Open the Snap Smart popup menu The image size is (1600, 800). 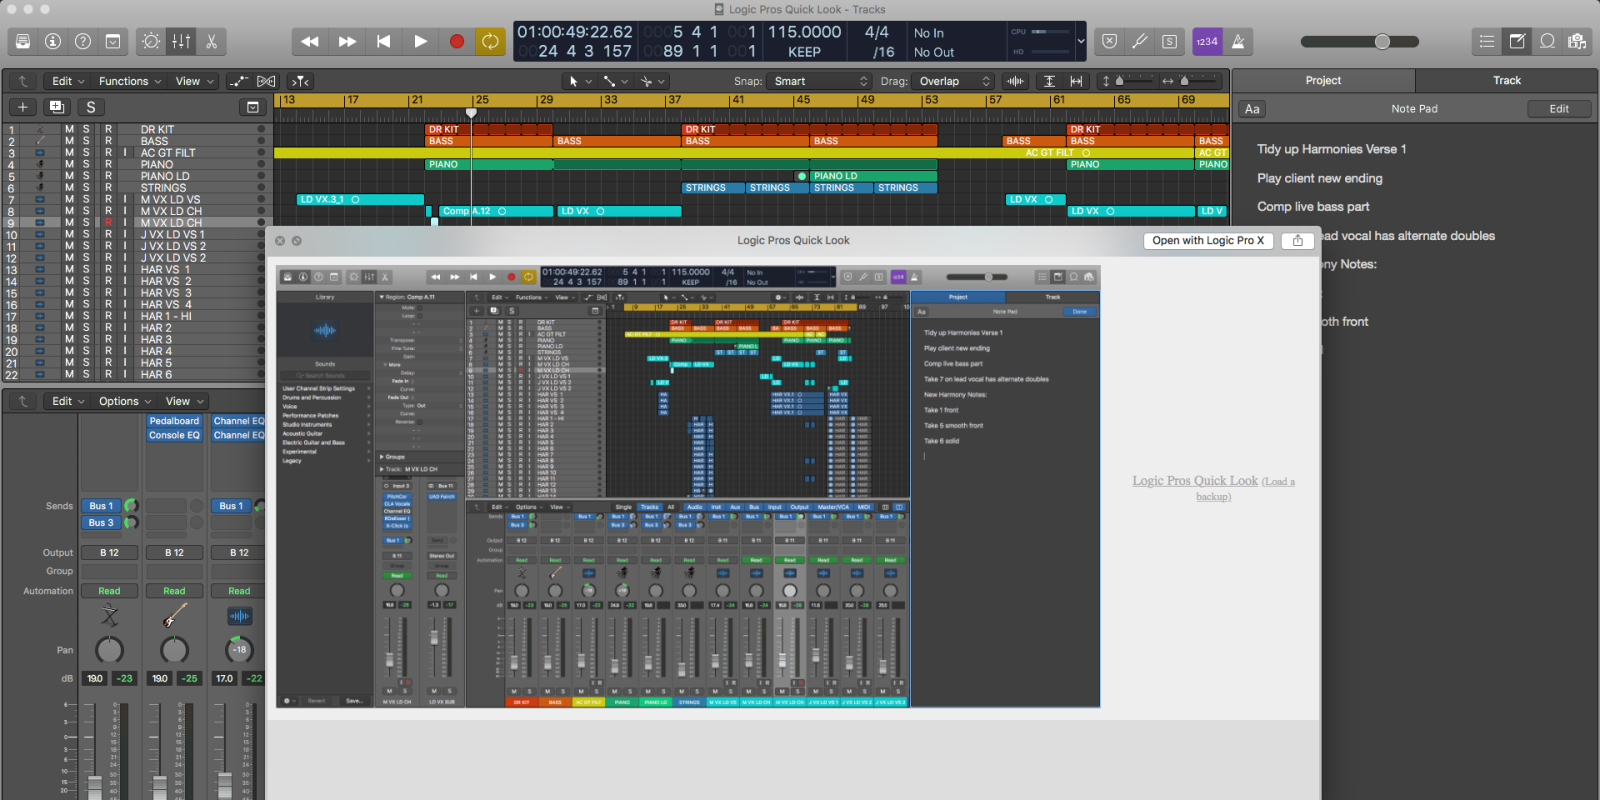pos(820,81)
